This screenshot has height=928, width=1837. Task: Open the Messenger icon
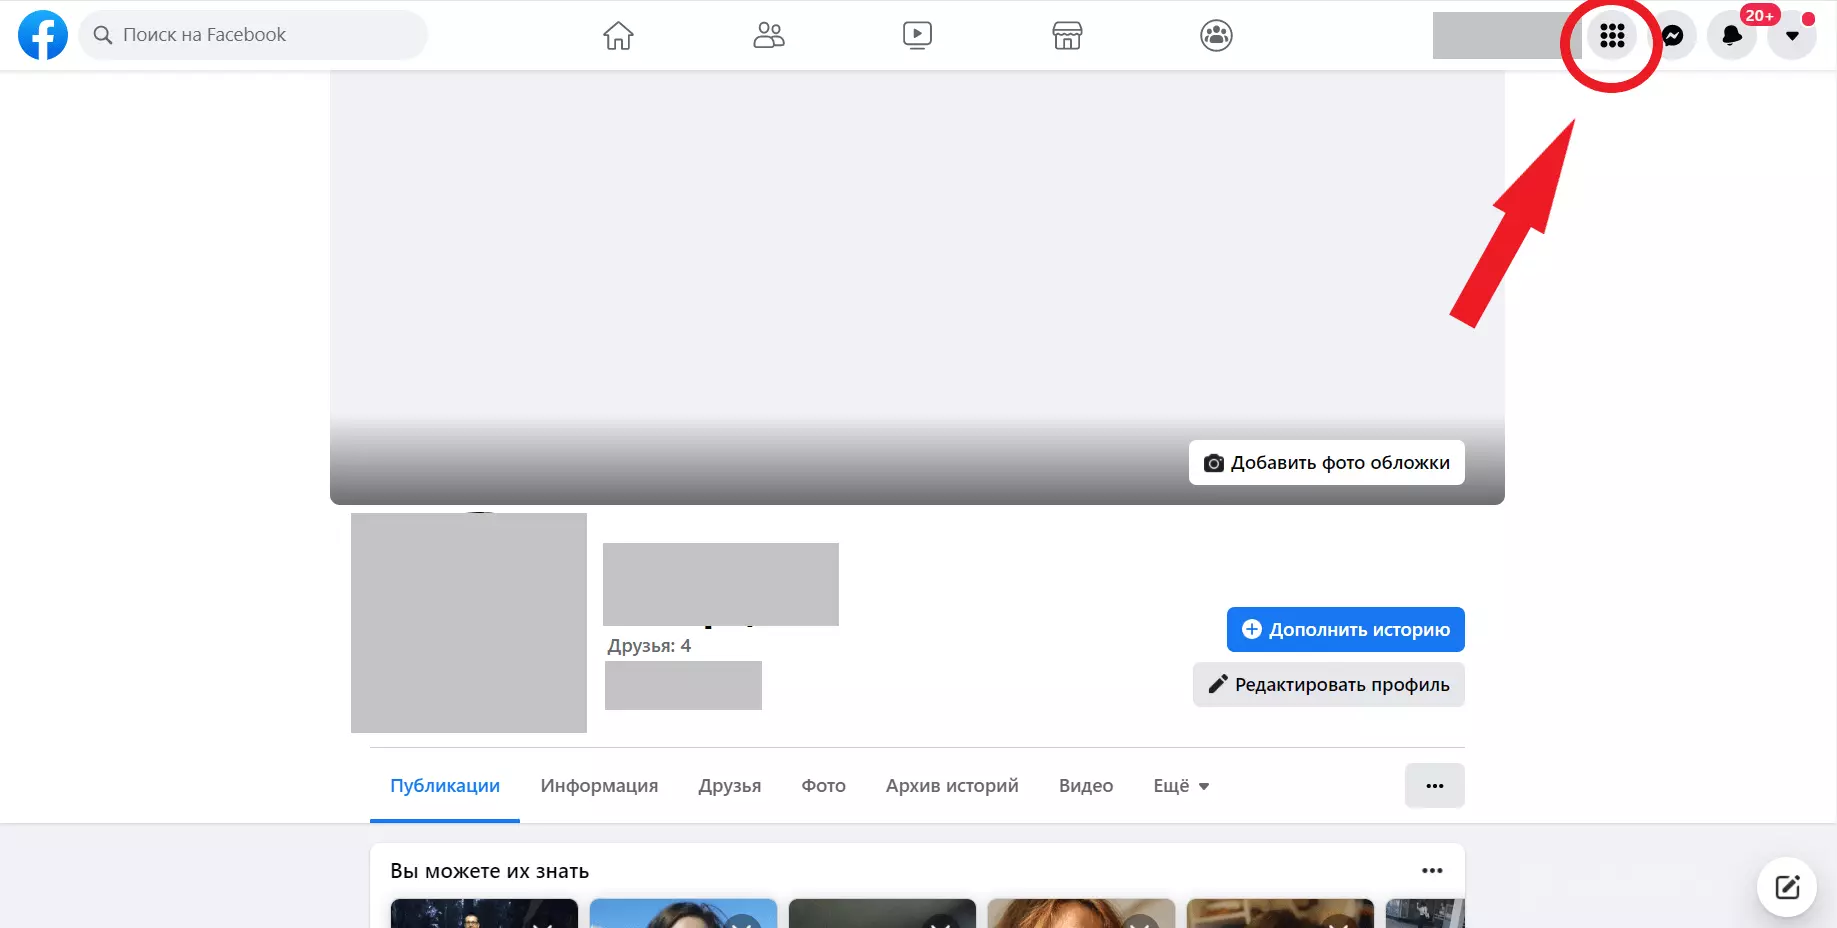(x=1672, y=36)
